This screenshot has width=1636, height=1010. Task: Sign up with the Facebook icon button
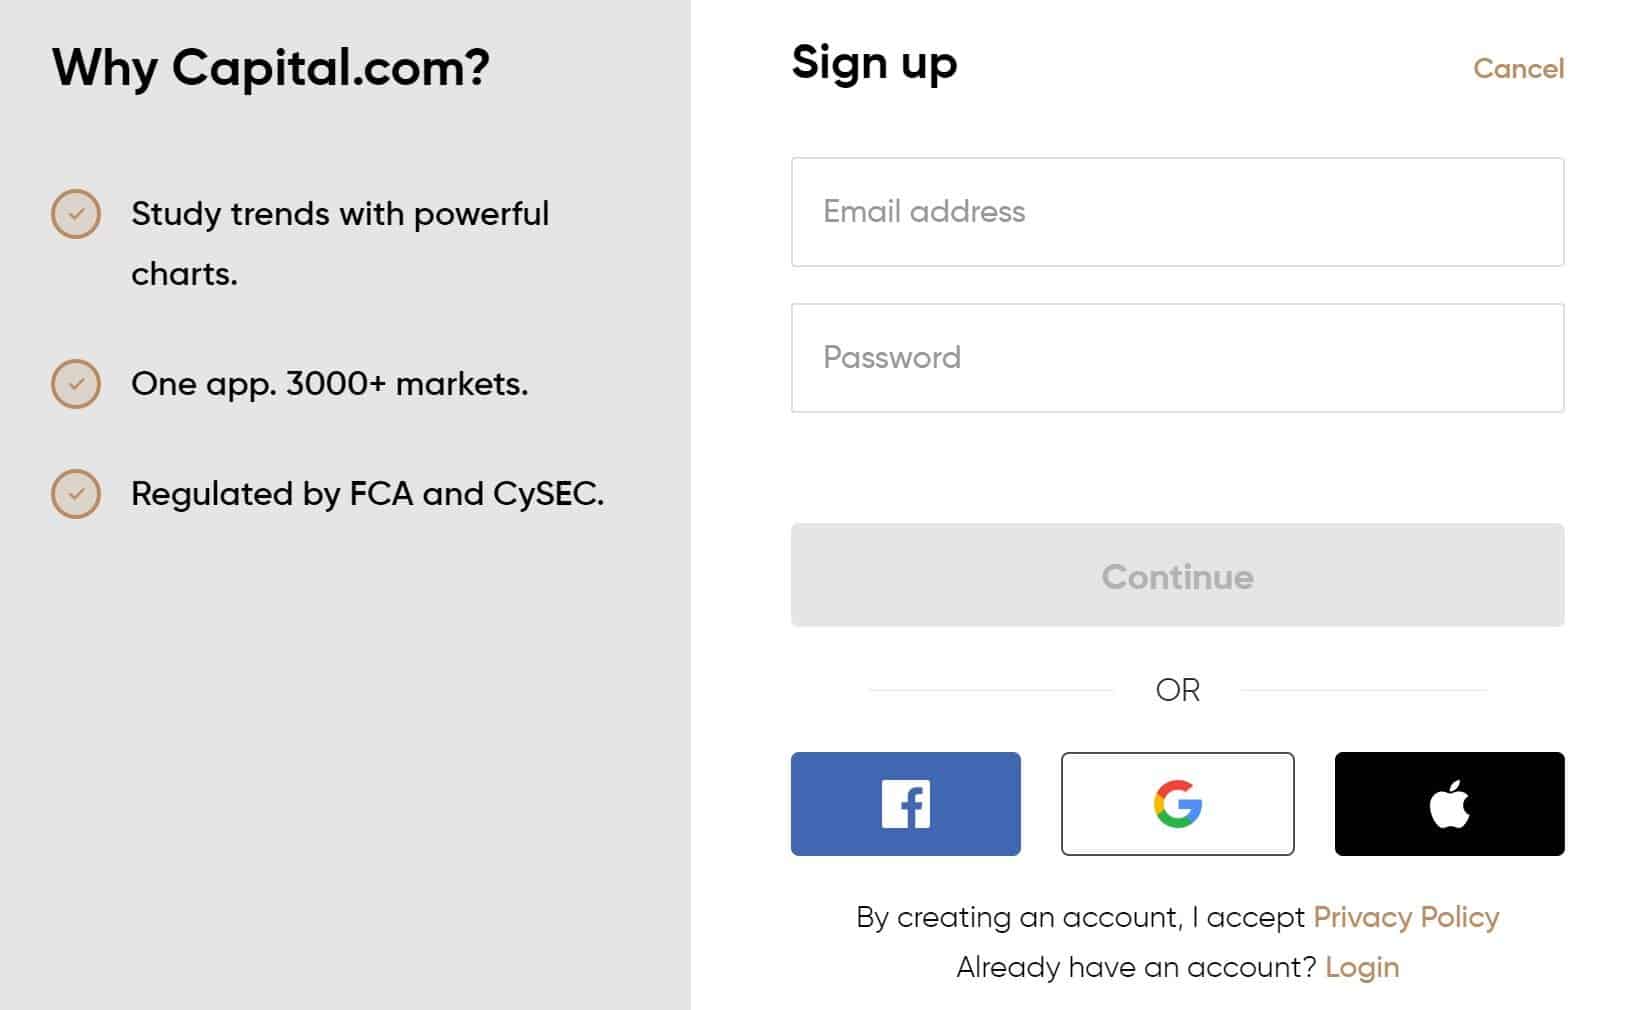pos(905,804)
